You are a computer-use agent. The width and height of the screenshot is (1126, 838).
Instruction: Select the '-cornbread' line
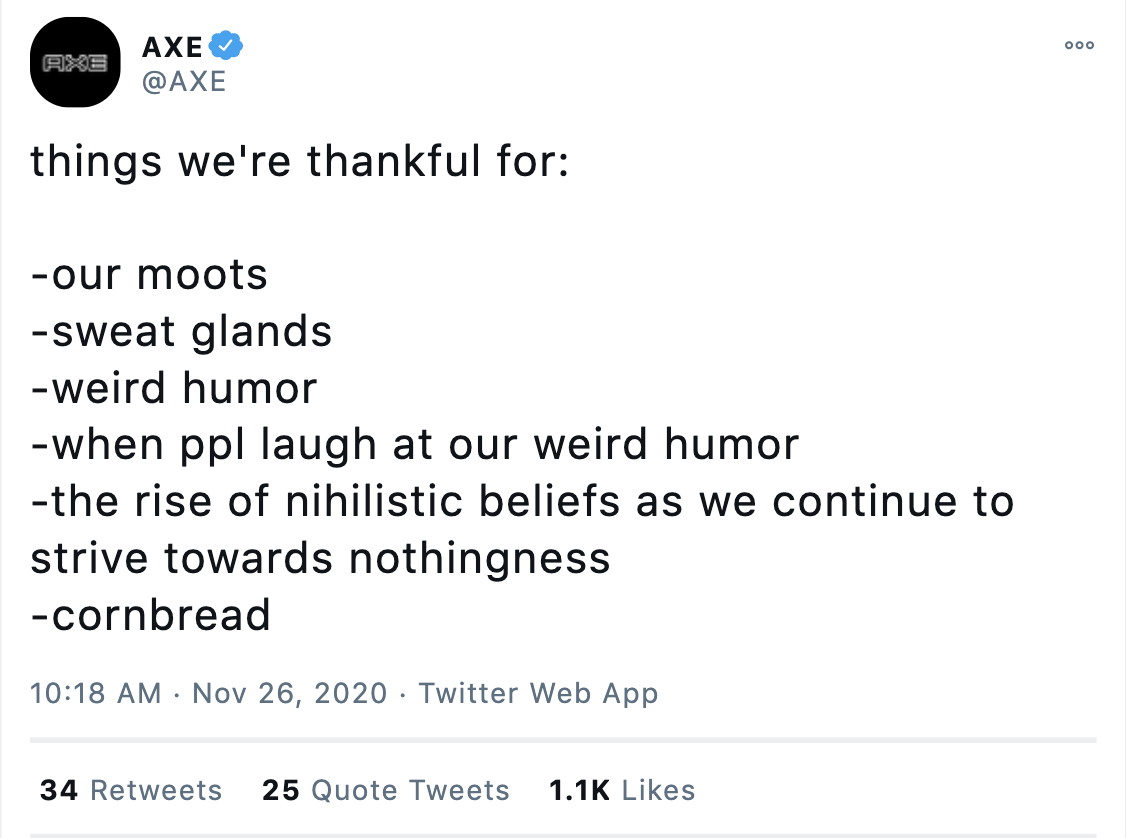point(150,615)
